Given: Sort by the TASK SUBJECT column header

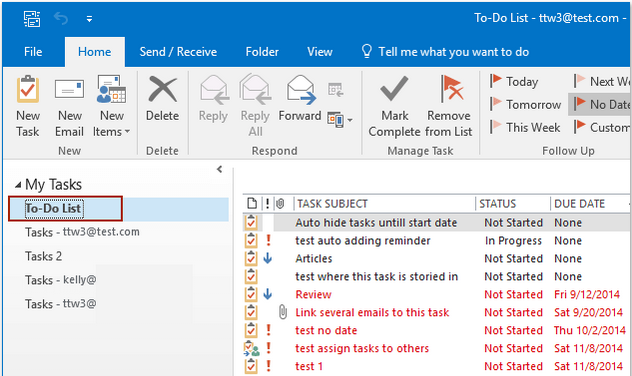Looking at the screenshot, I should click(332, 204).
